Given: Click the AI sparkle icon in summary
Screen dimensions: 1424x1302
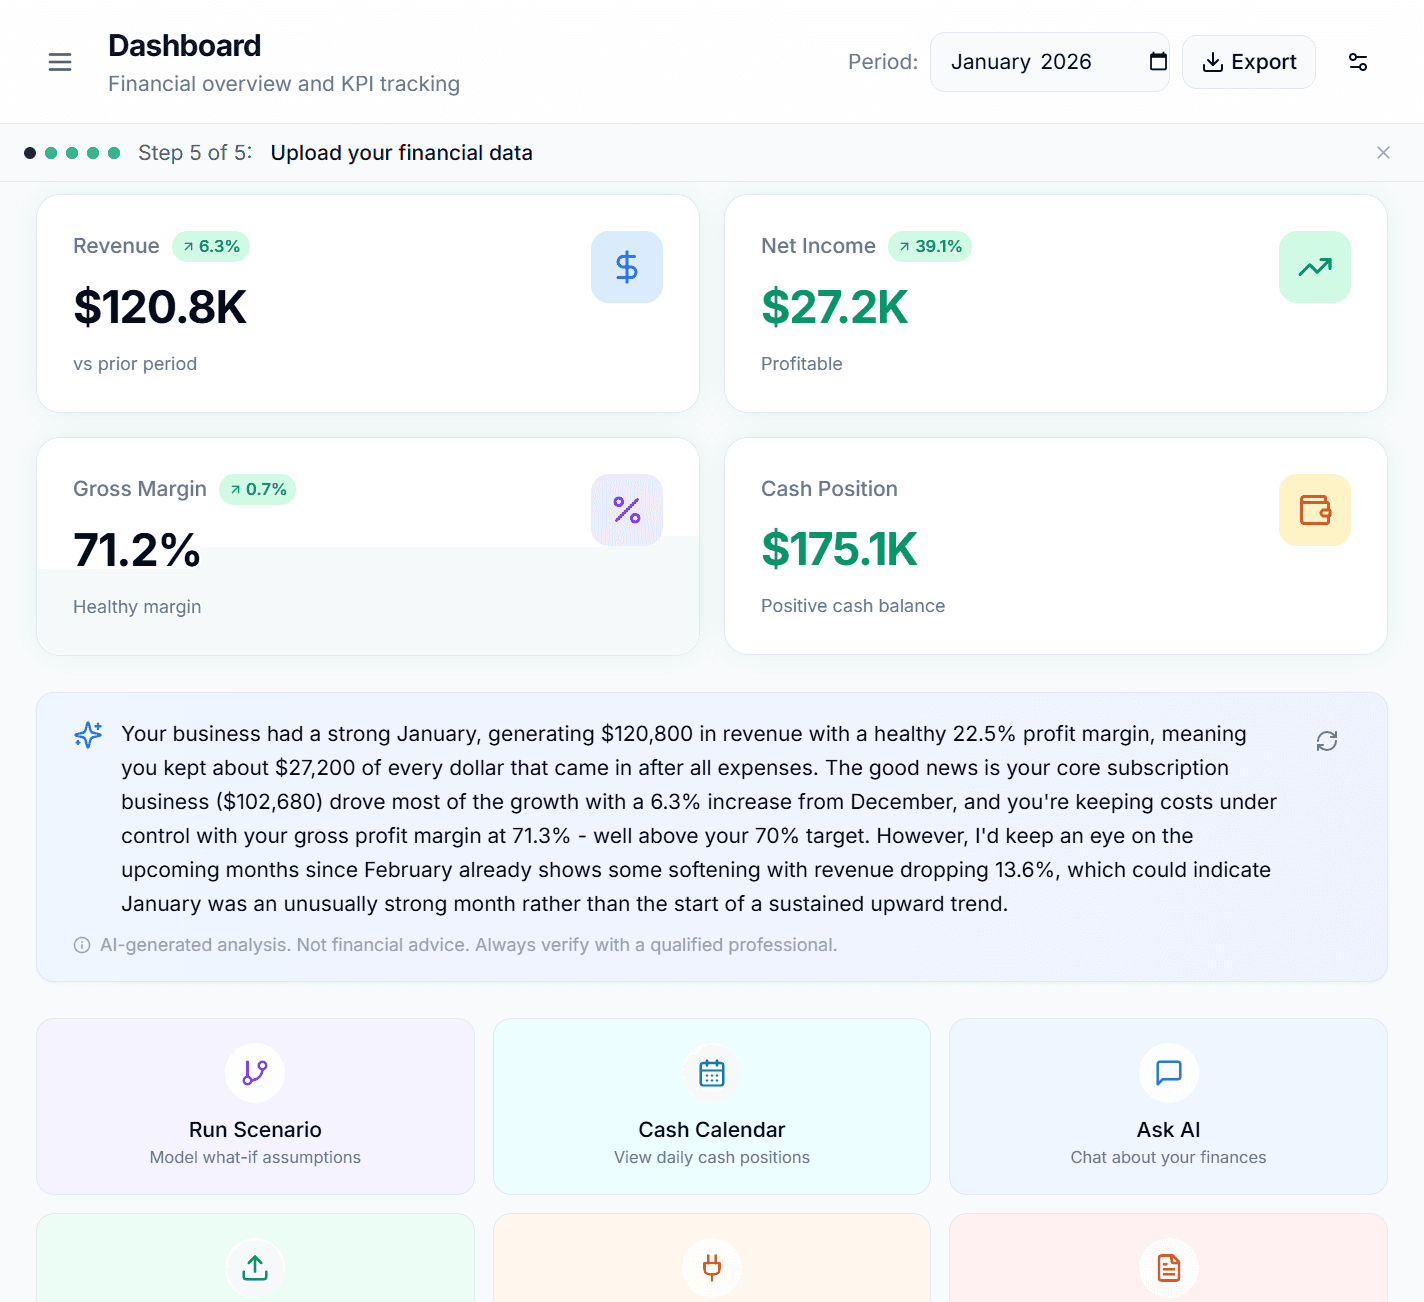Looking at the screenshot, I should (x=88, y=735).
